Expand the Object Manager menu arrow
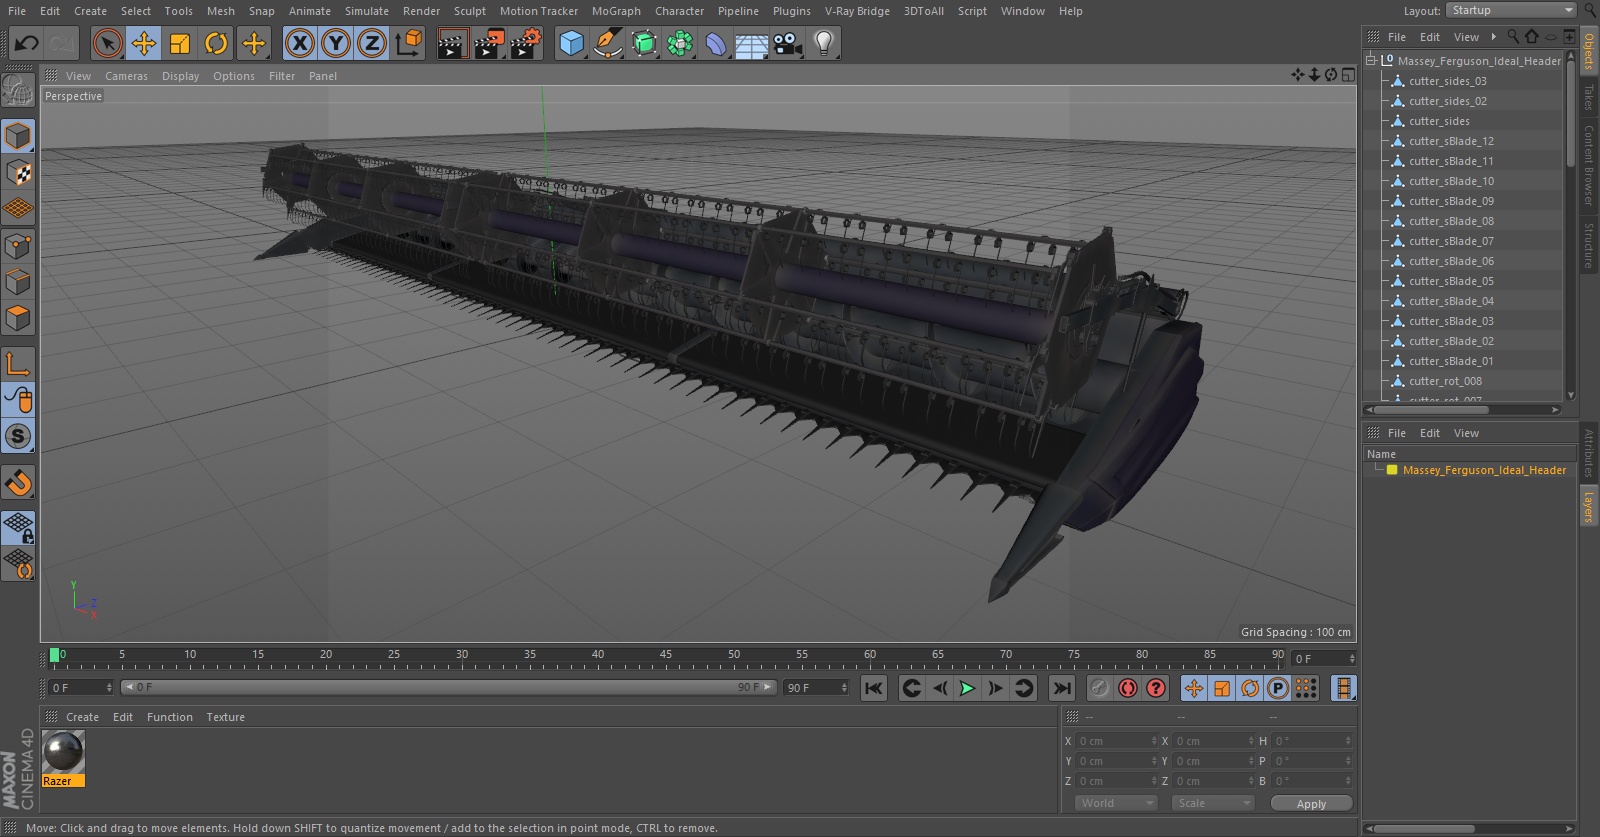This screenshot has width=1600, height=837. click(1494, 37)
